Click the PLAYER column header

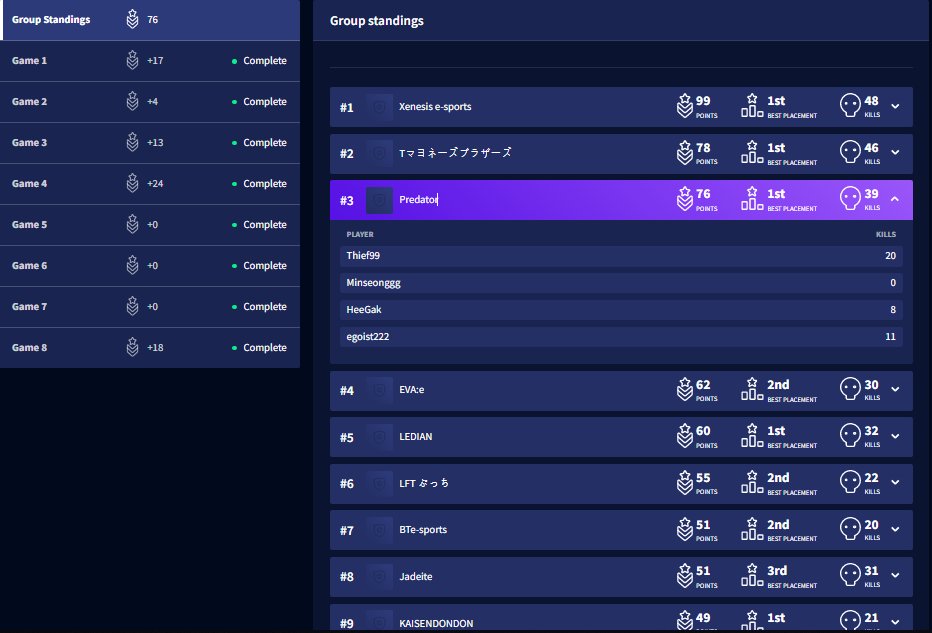[360, 234]
